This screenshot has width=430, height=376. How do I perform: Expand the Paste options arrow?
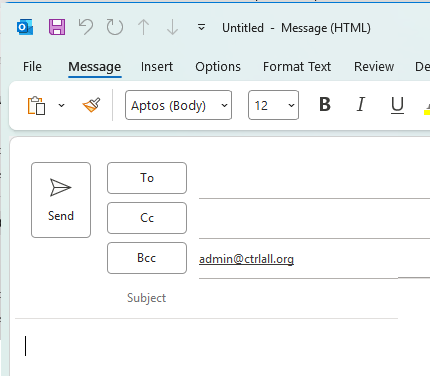coord(61,106)
